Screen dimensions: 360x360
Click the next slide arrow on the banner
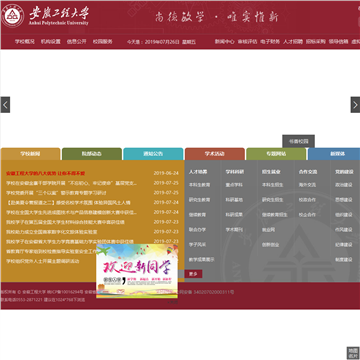(355, 105)
